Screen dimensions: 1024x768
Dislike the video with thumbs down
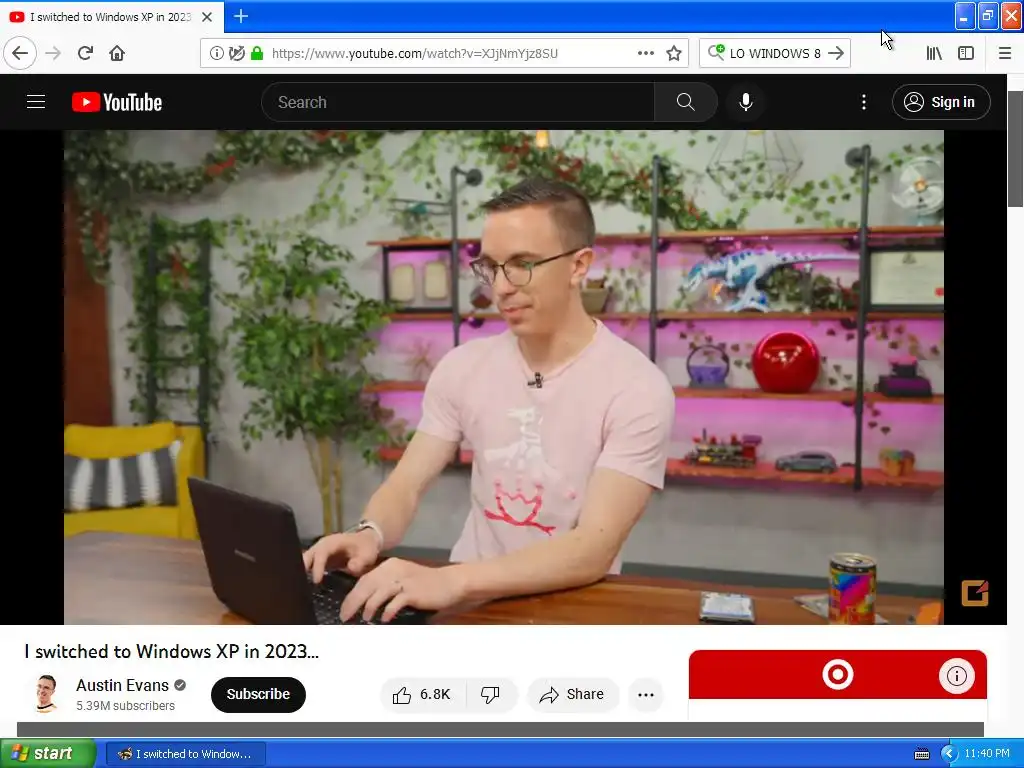490,694
